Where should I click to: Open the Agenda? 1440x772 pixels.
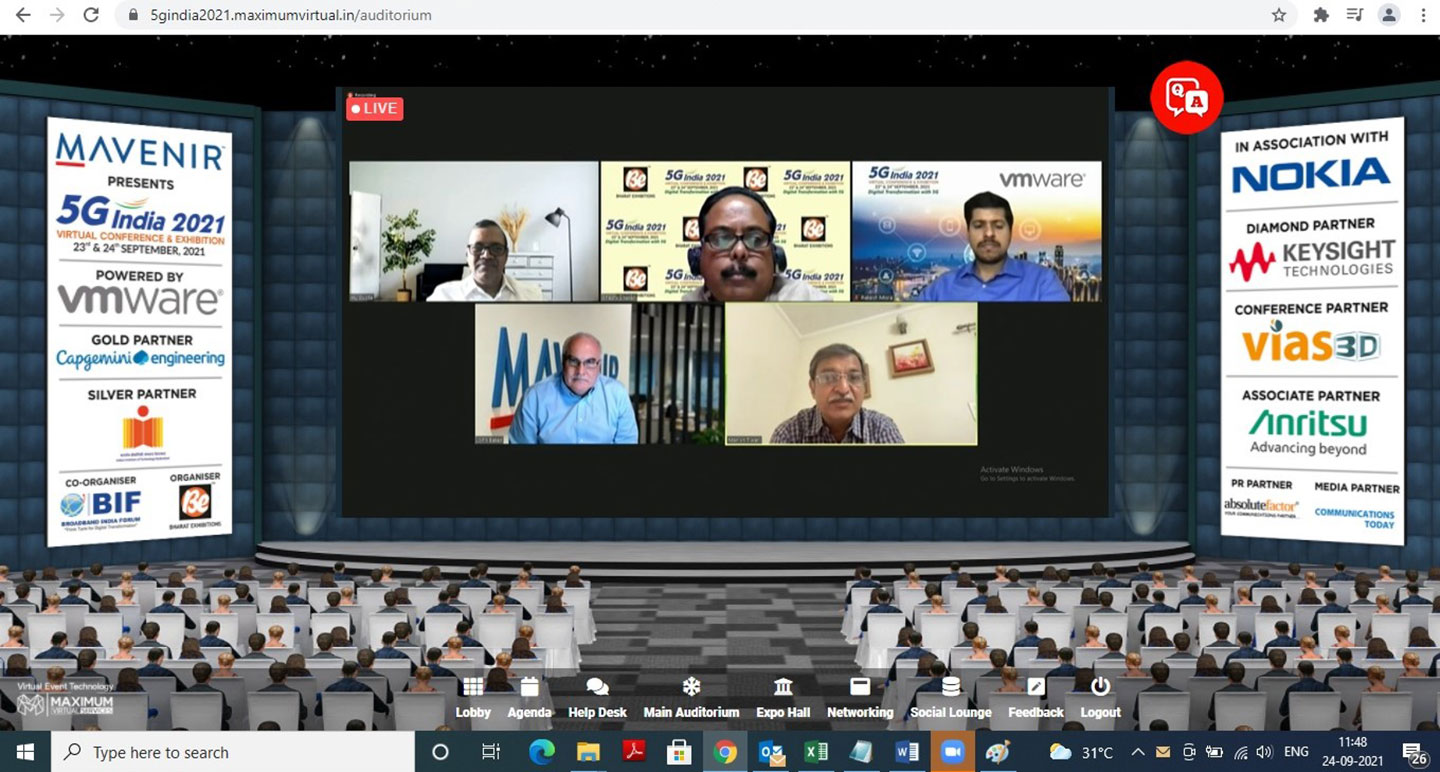point(529,698)
